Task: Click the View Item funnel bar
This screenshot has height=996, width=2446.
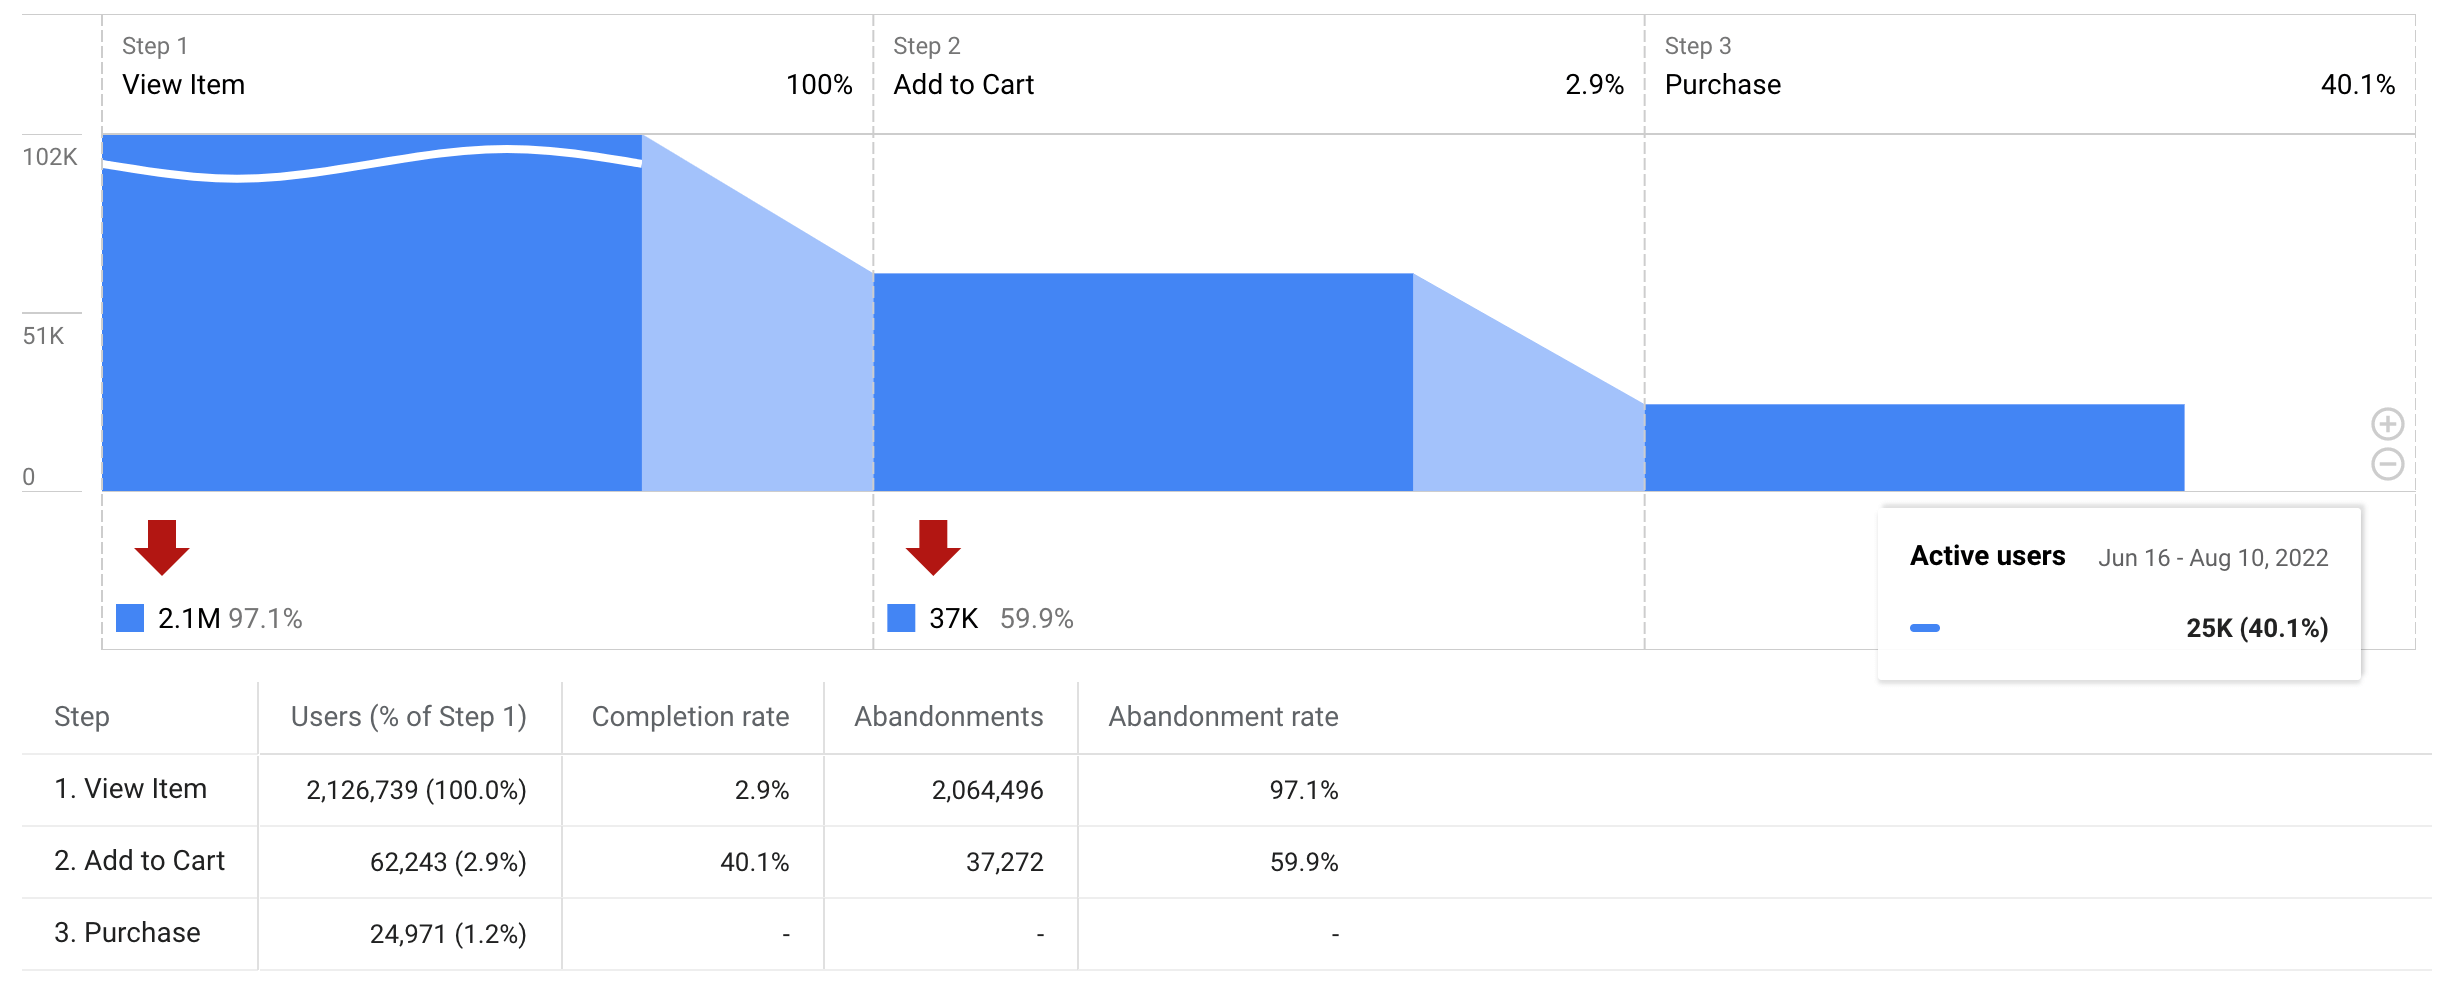Action: tap(372, 330)
